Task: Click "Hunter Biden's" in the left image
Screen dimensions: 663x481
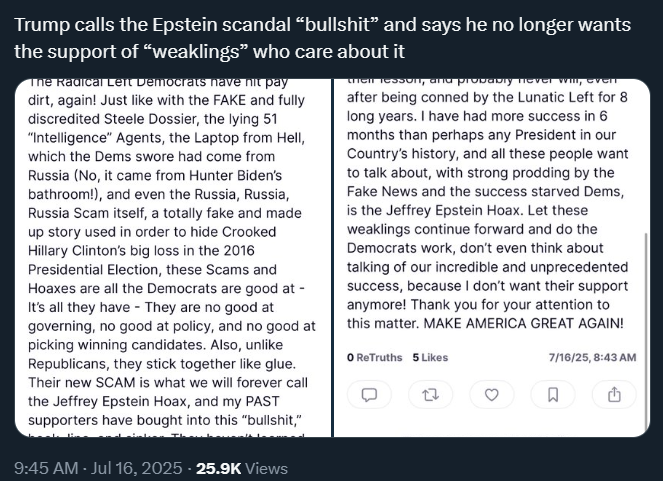Action: (x=236, y=175)
